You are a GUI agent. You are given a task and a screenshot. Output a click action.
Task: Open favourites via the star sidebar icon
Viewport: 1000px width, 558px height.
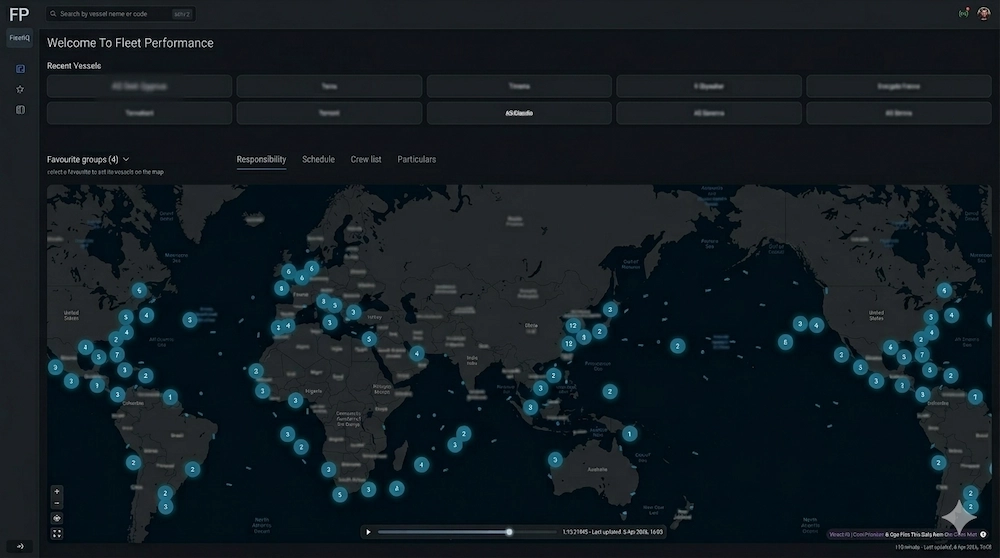pos(20,89)
